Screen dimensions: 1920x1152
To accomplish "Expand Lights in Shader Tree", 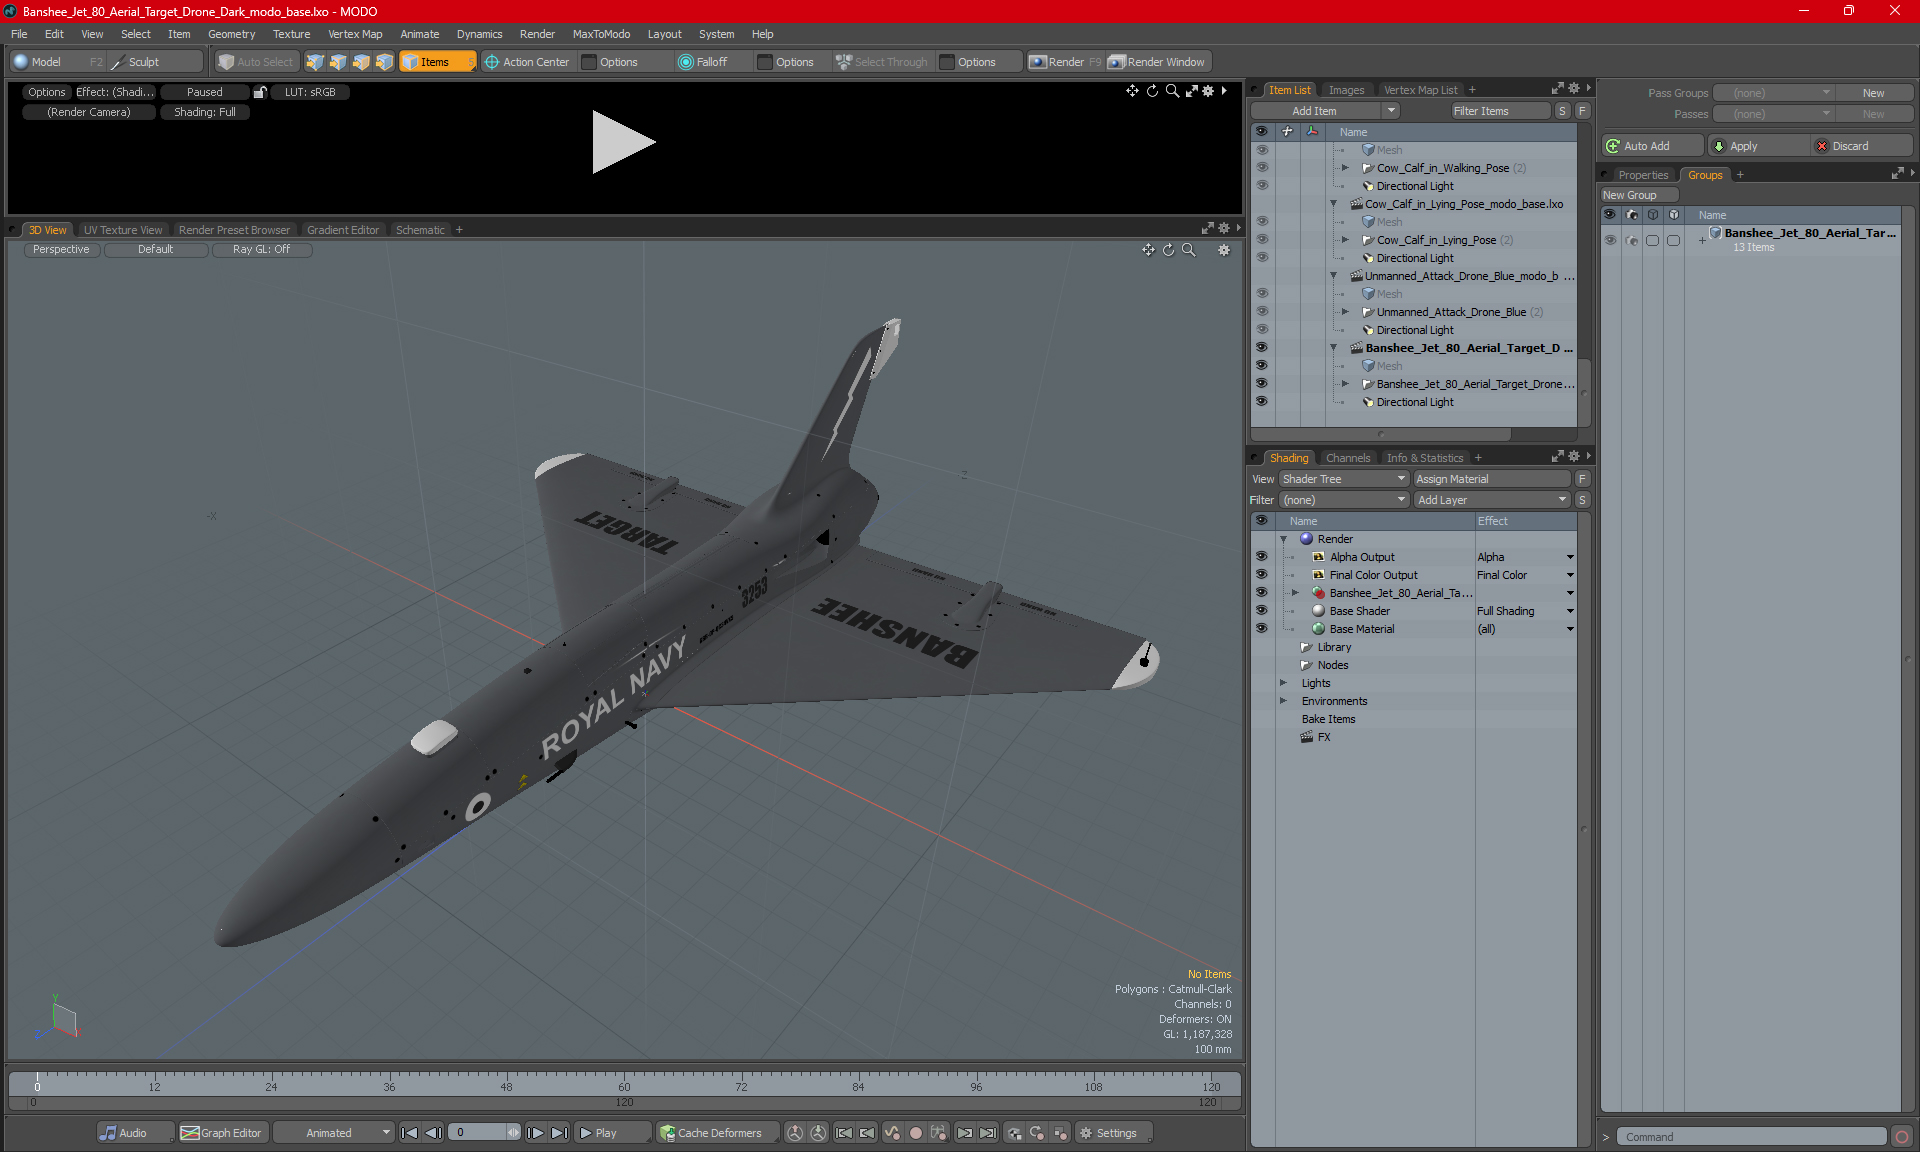I will pyautogui.click(x=1283, y=683).
